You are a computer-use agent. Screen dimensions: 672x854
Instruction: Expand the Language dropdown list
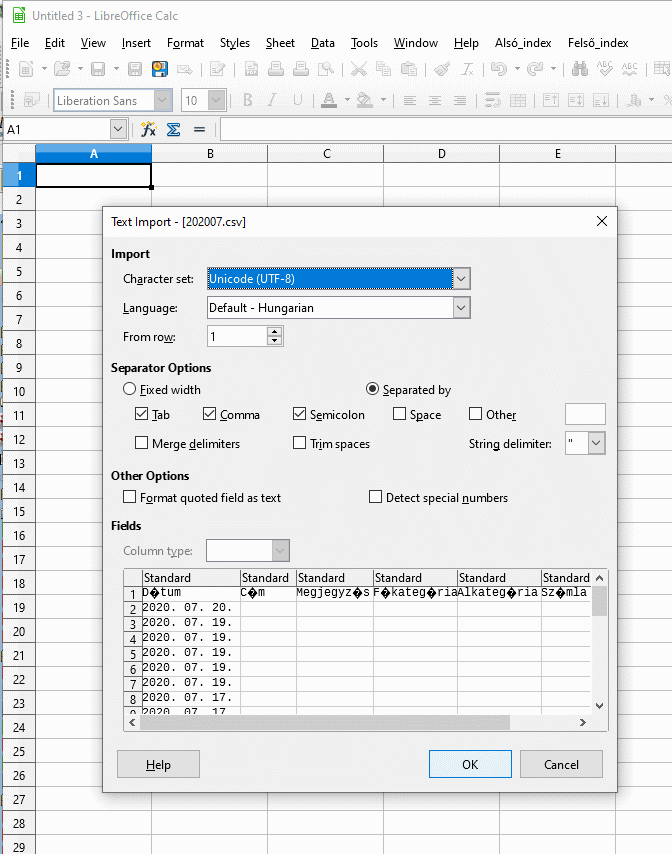pyautogui.click(x=461, y=308)
